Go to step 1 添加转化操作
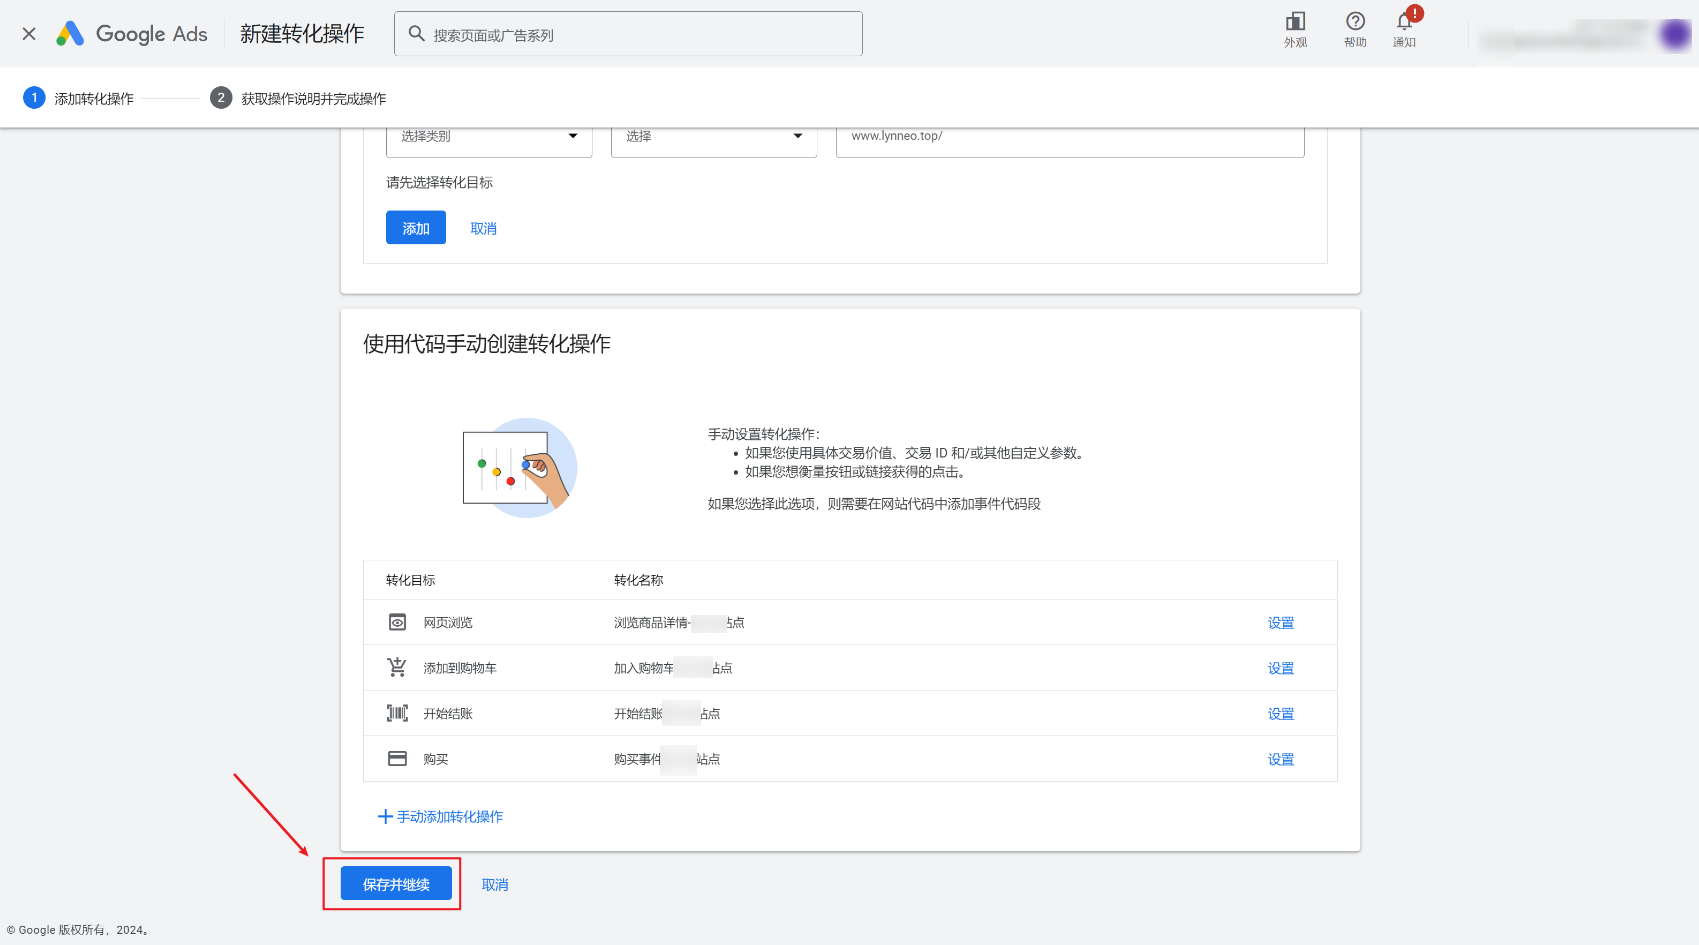1699x945 pixels. click(x=78, y=98)
